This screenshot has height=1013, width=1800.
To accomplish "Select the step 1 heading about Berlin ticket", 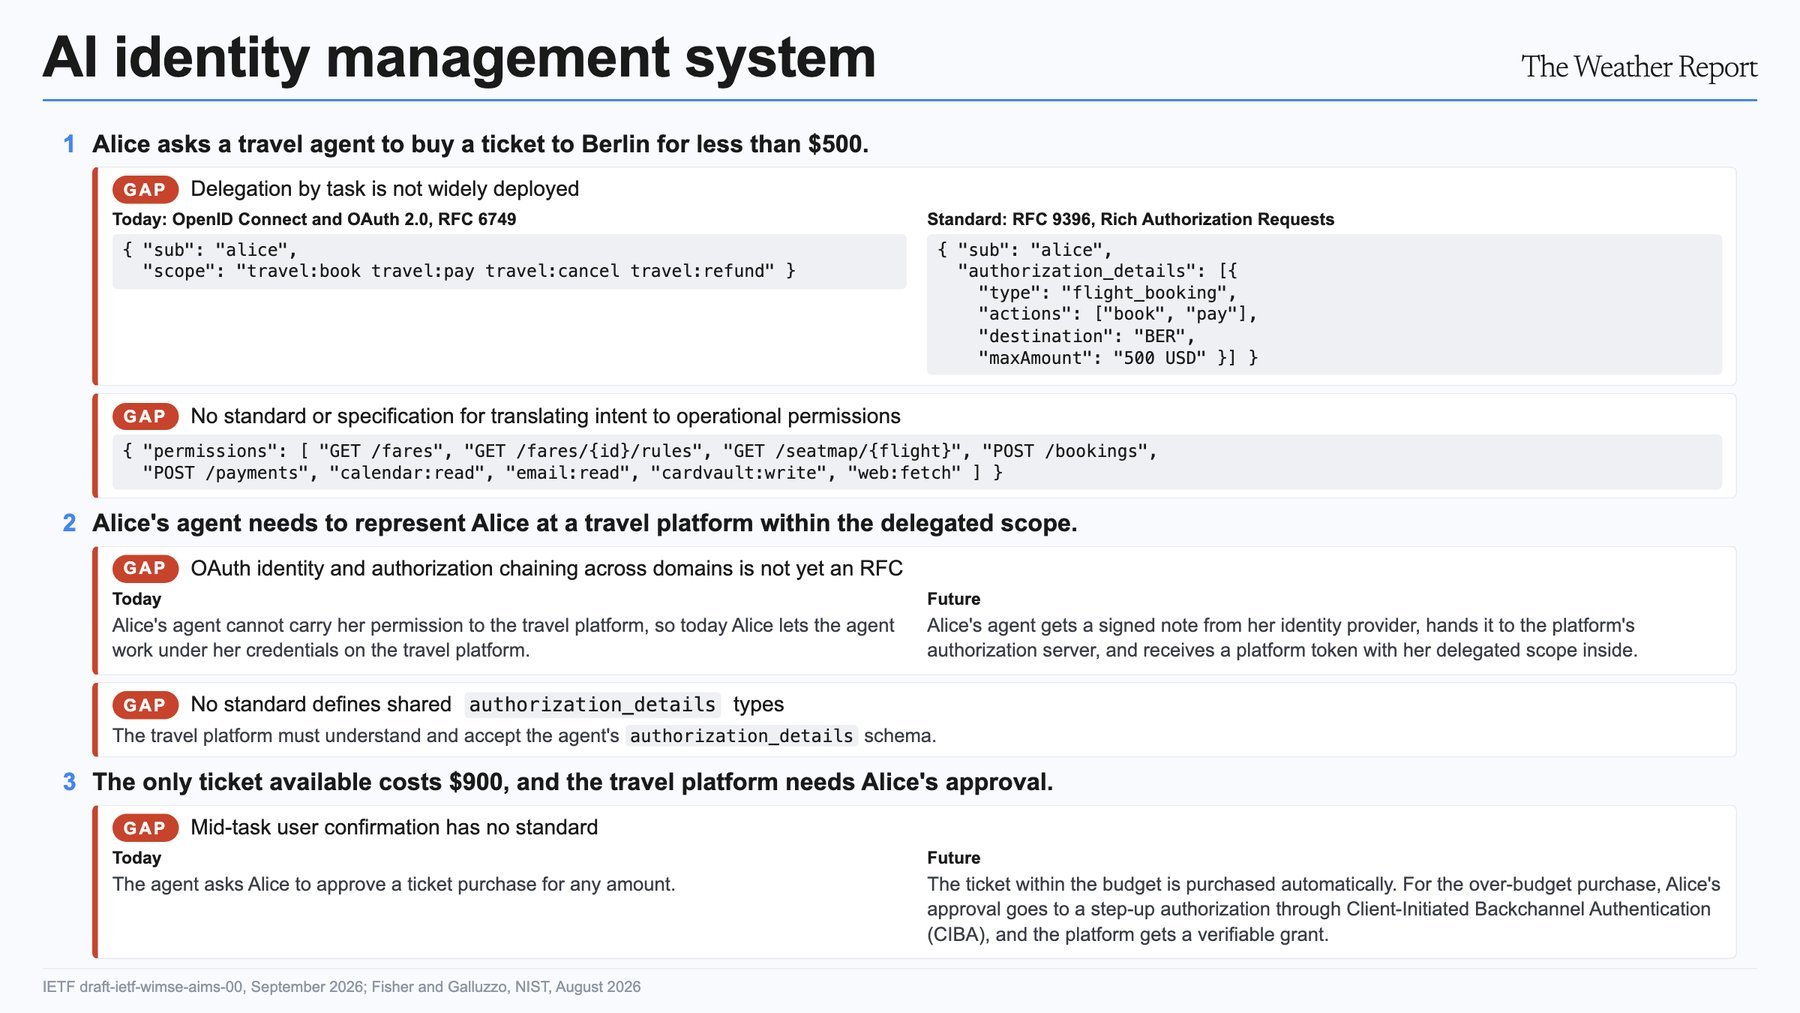I will coord(480,144).
